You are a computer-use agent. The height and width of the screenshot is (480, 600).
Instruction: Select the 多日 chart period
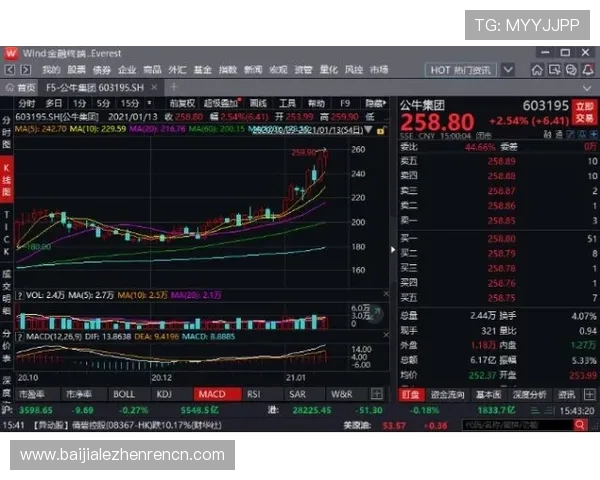[54, 103]
